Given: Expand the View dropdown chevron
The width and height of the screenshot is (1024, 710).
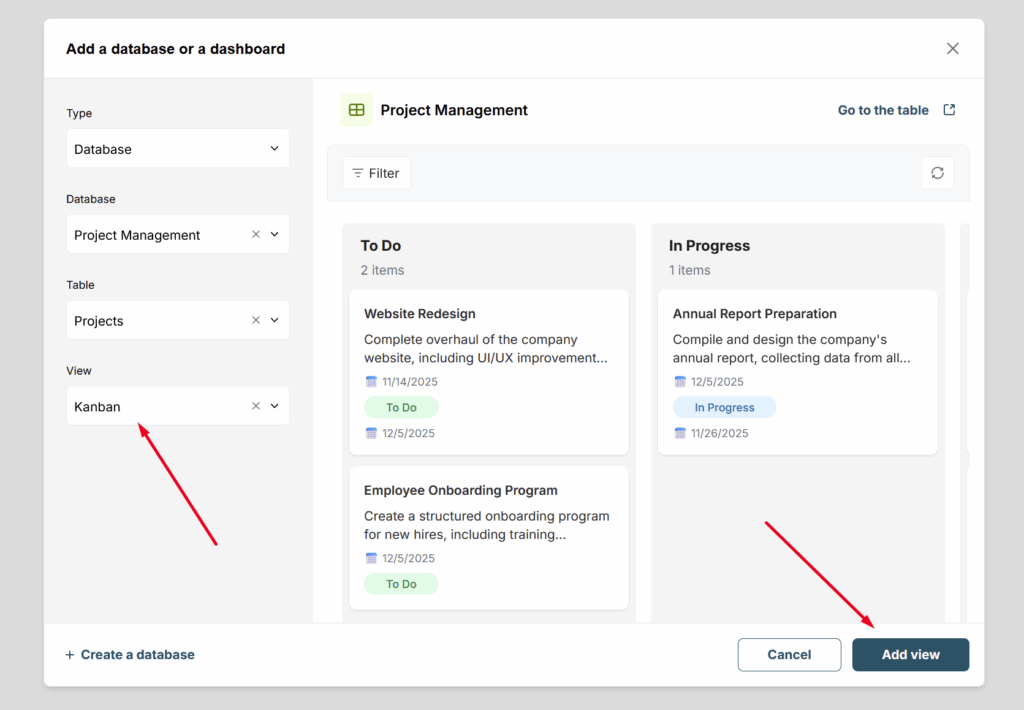Looking at the screenshot, I should coord(275,406).
